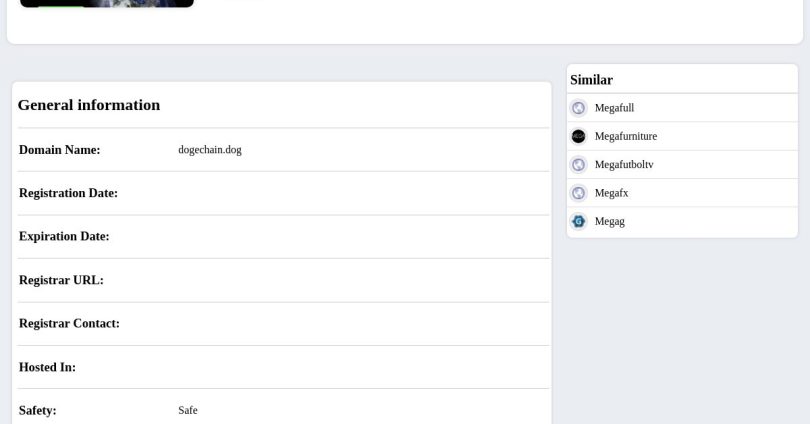
Task: Click the General information heading
Action: (89, 105)
